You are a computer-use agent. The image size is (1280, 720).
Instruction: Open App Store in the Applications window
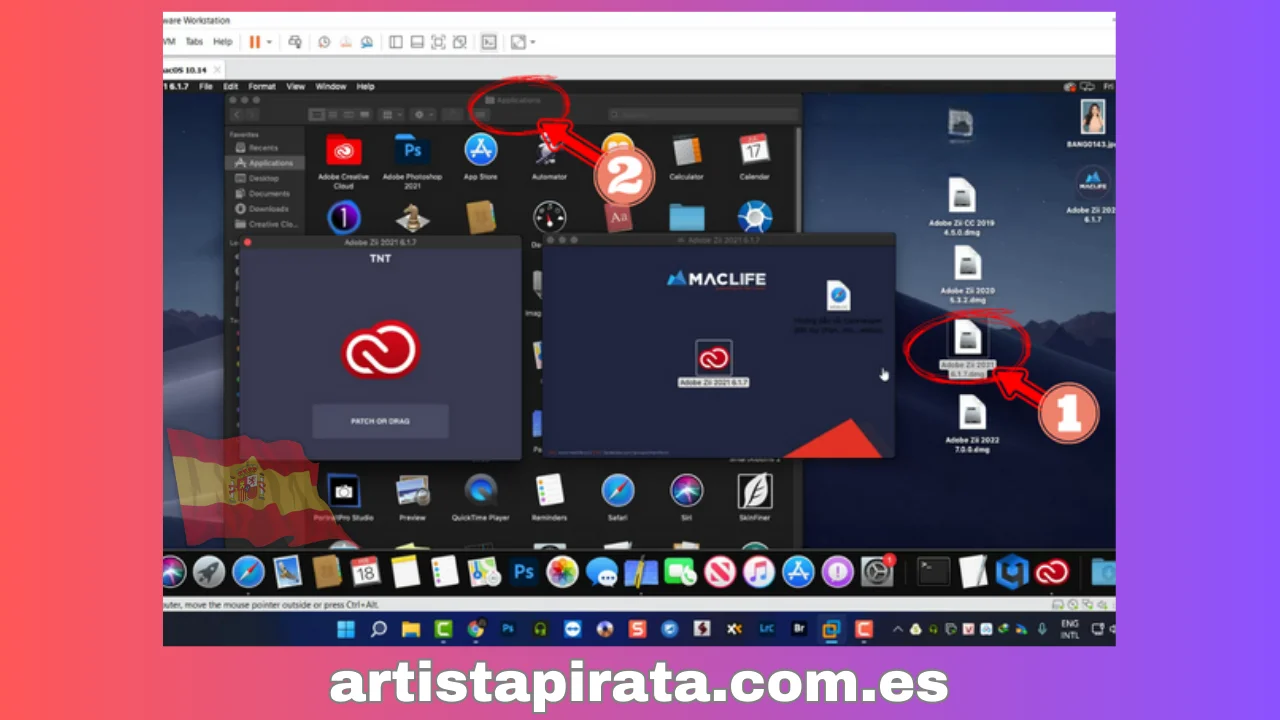point(481,150)
